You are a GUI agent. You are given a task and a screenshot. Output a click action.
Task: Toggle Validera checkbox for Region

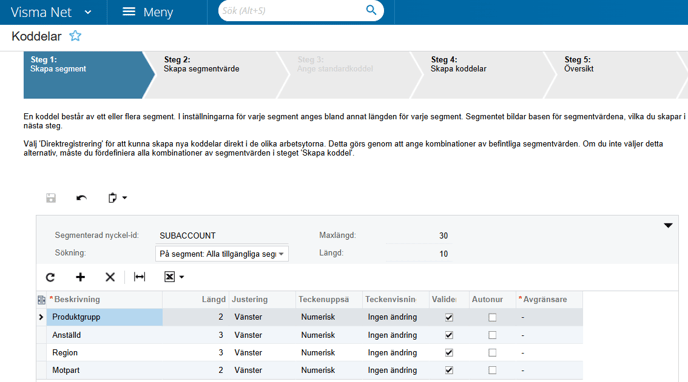tap(449, 353)
